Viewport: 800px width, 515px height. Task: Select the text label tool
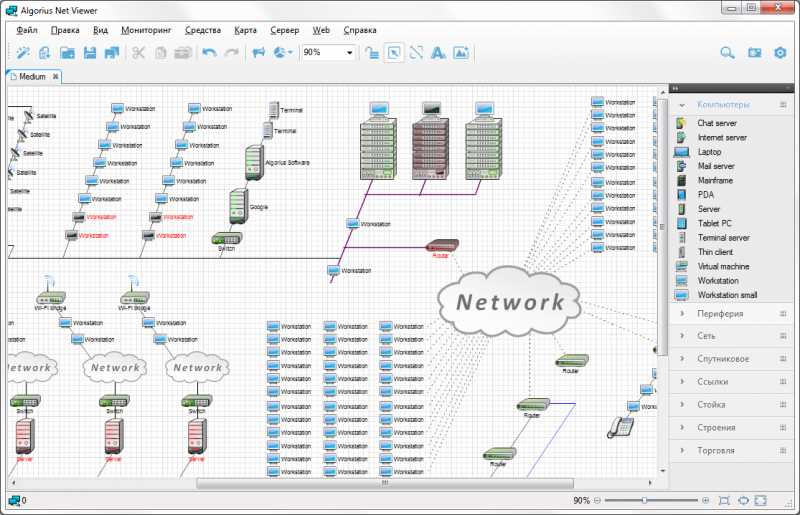[438, 53]
